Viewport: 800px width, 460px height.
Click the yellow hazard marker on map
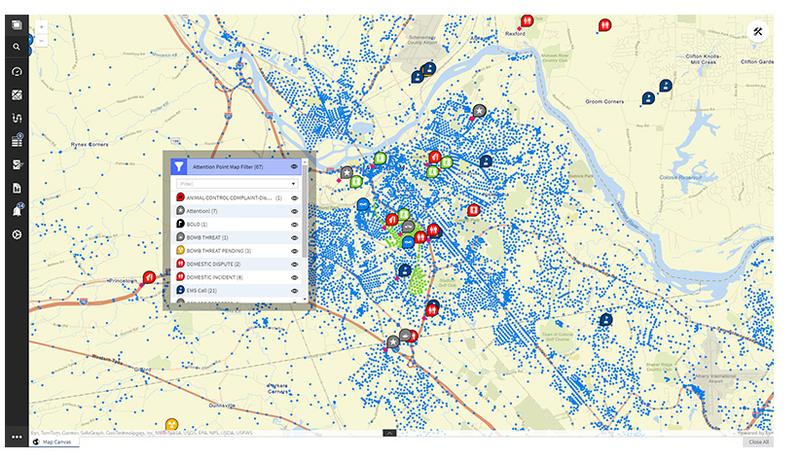[172, 424]
